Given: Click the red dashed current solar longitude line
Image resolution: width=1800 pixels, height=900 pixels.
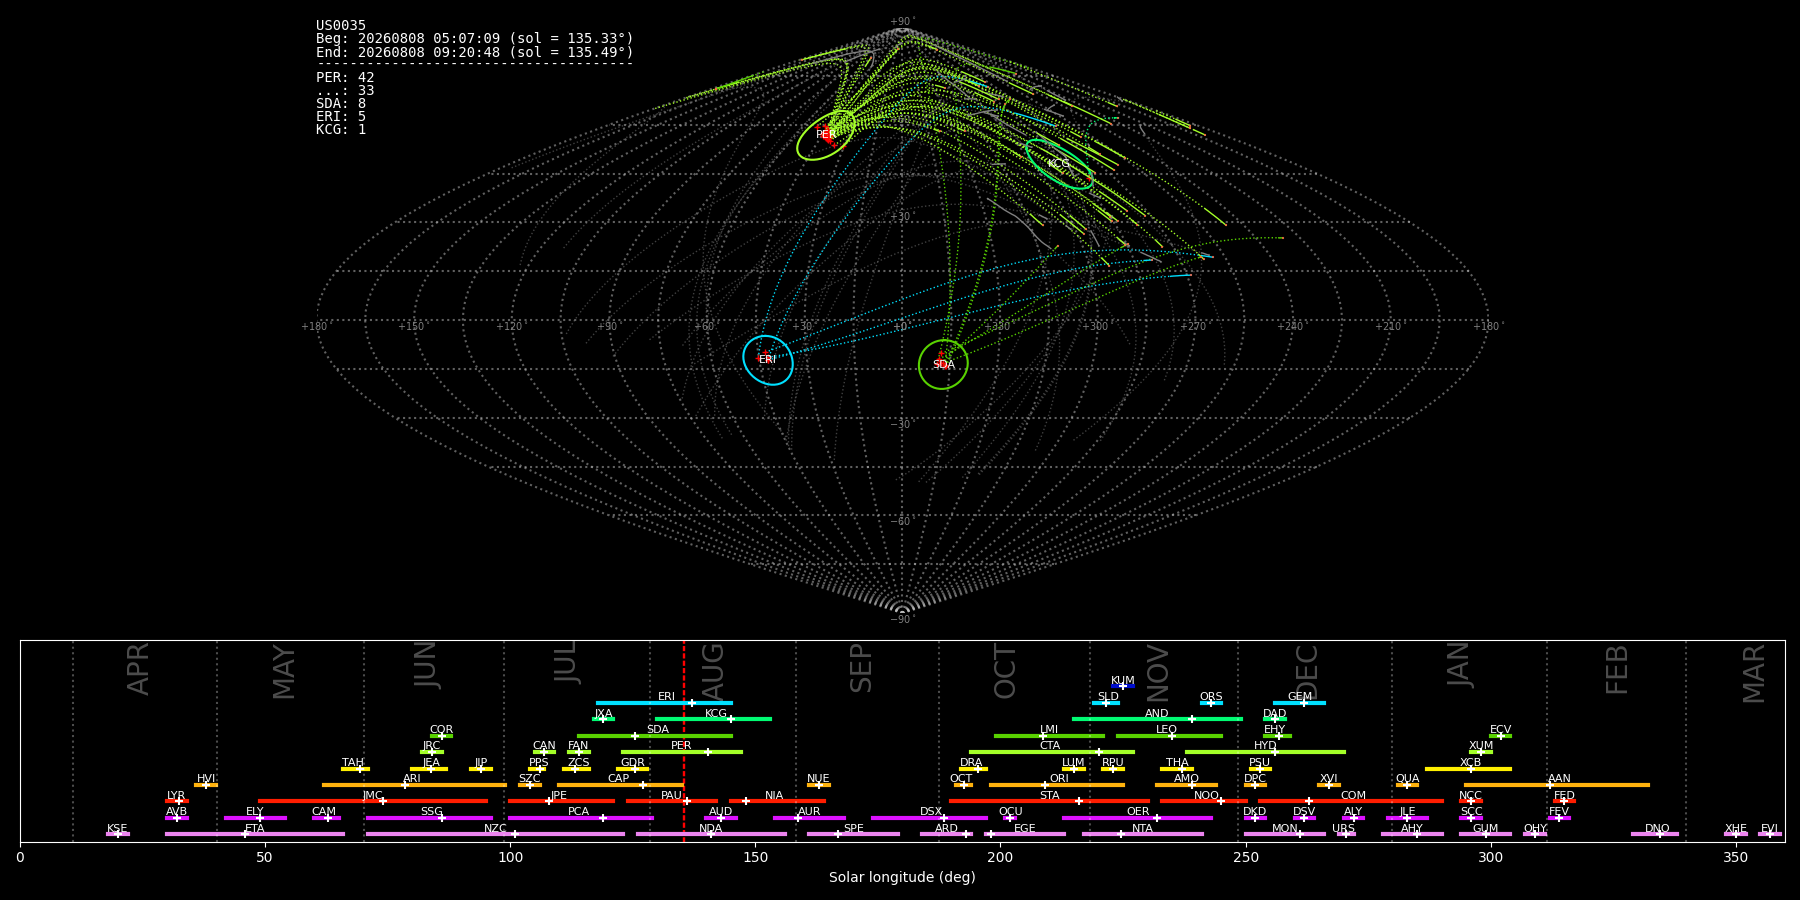Looking at the screenshot, I should point(684,740).
